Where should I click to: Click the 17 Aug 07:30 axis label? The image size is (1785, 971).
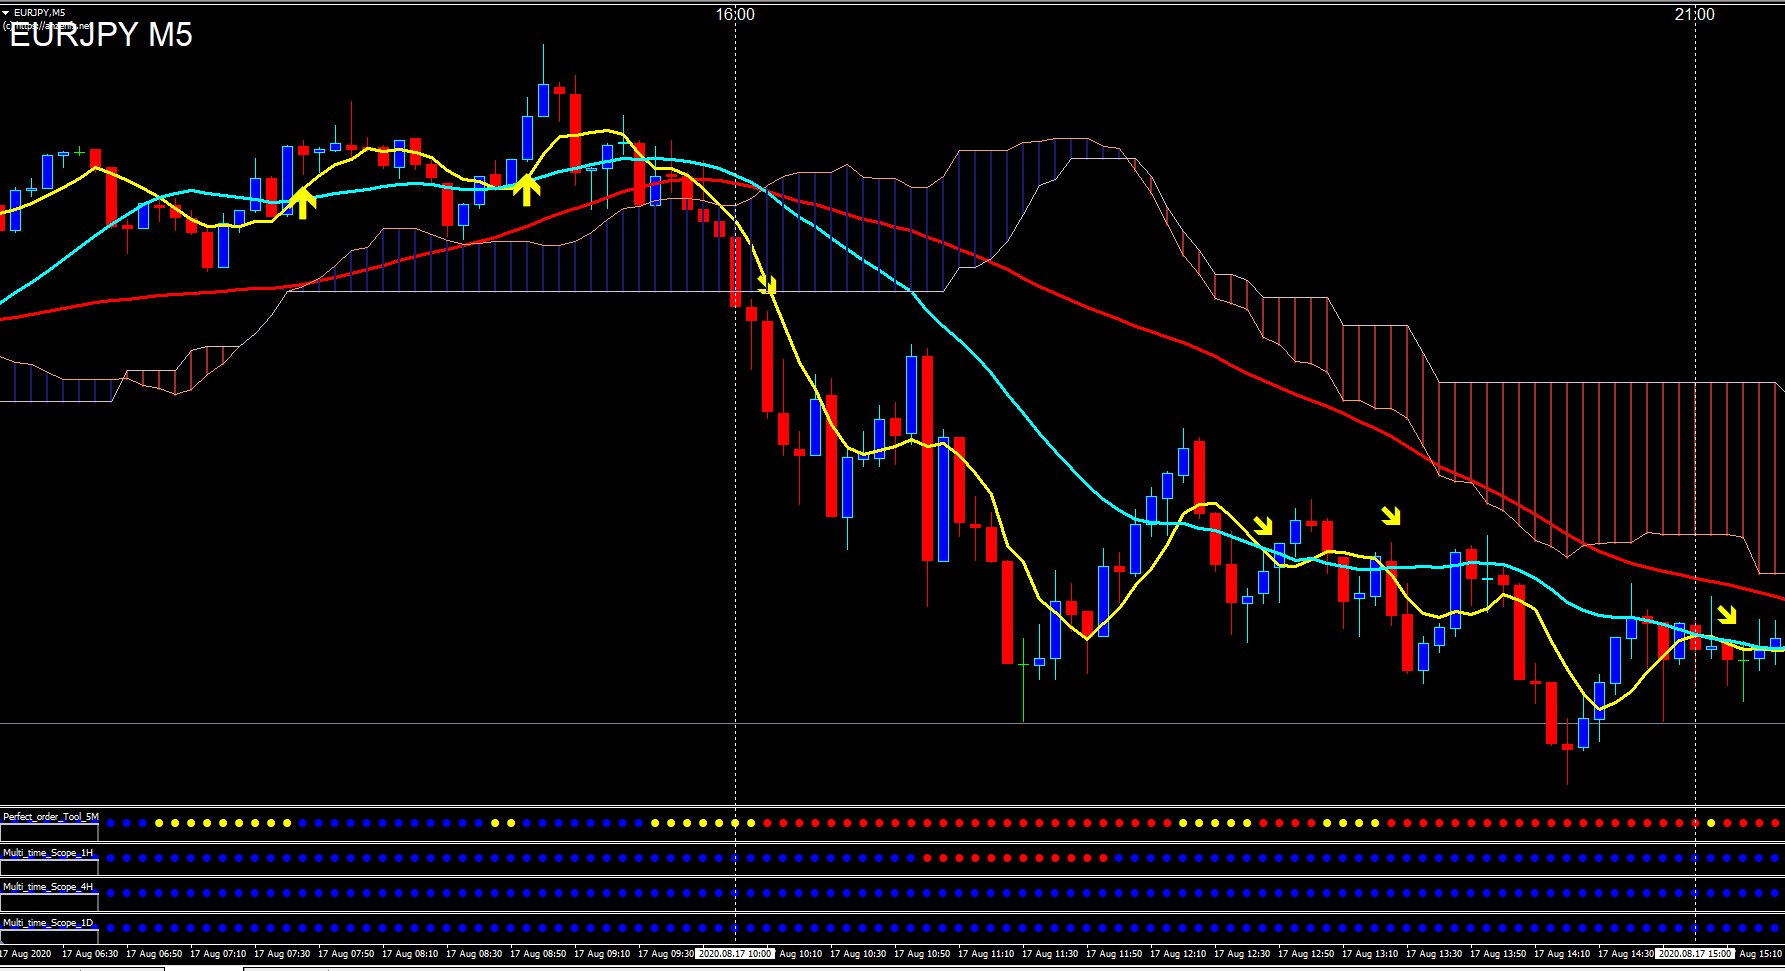282,954
